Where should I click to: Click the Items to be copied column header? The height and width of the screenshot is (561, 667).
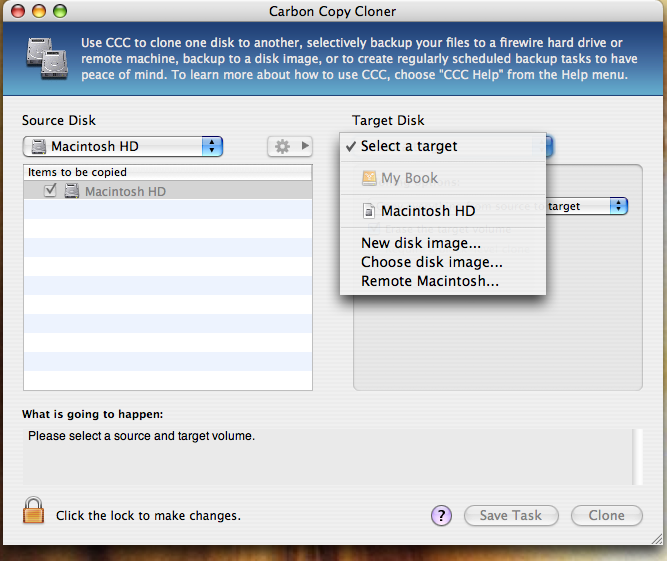click(x=168, y=172)
